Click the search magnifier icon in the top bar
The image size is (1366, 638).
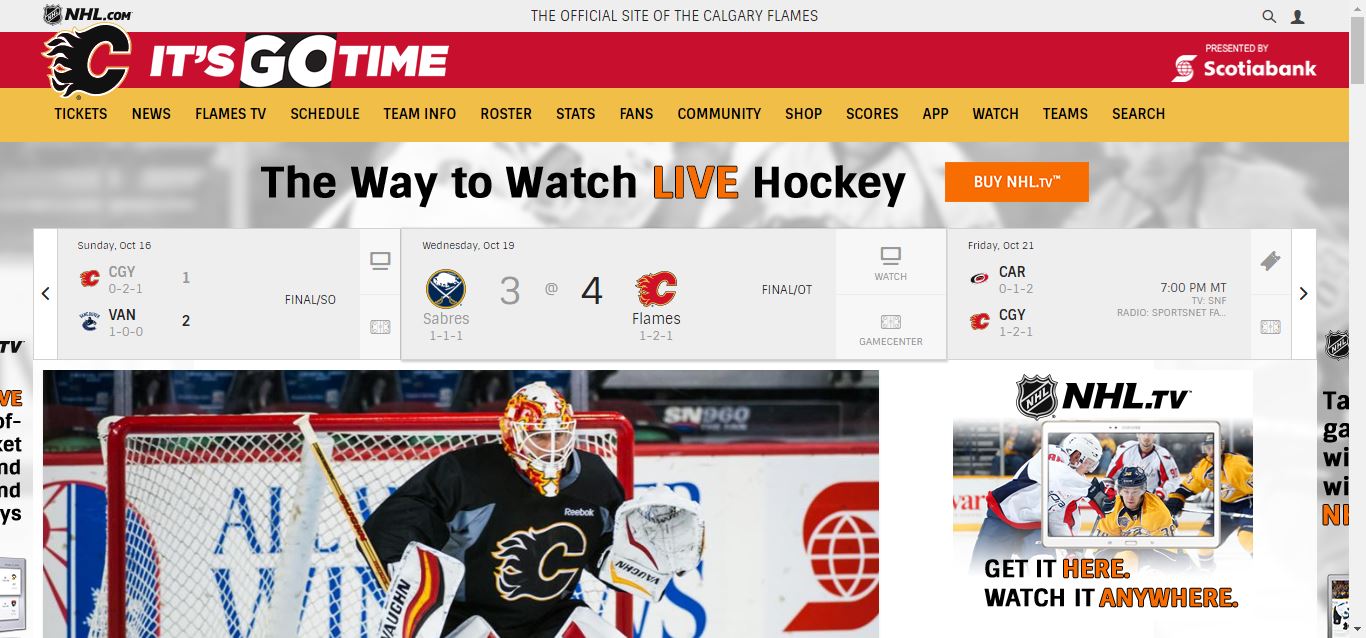[1269, 16]
